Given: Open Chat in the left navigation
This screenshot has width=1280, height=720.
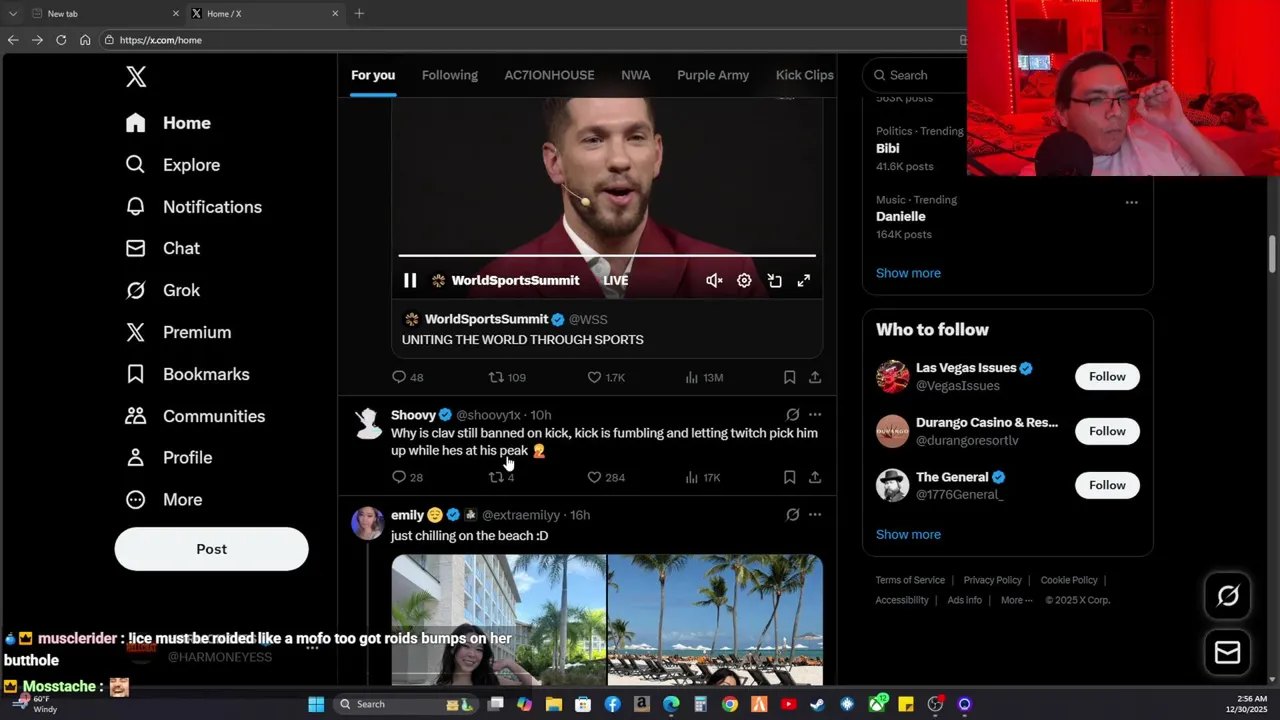Looking at the screenshot, I should [163, 248].
